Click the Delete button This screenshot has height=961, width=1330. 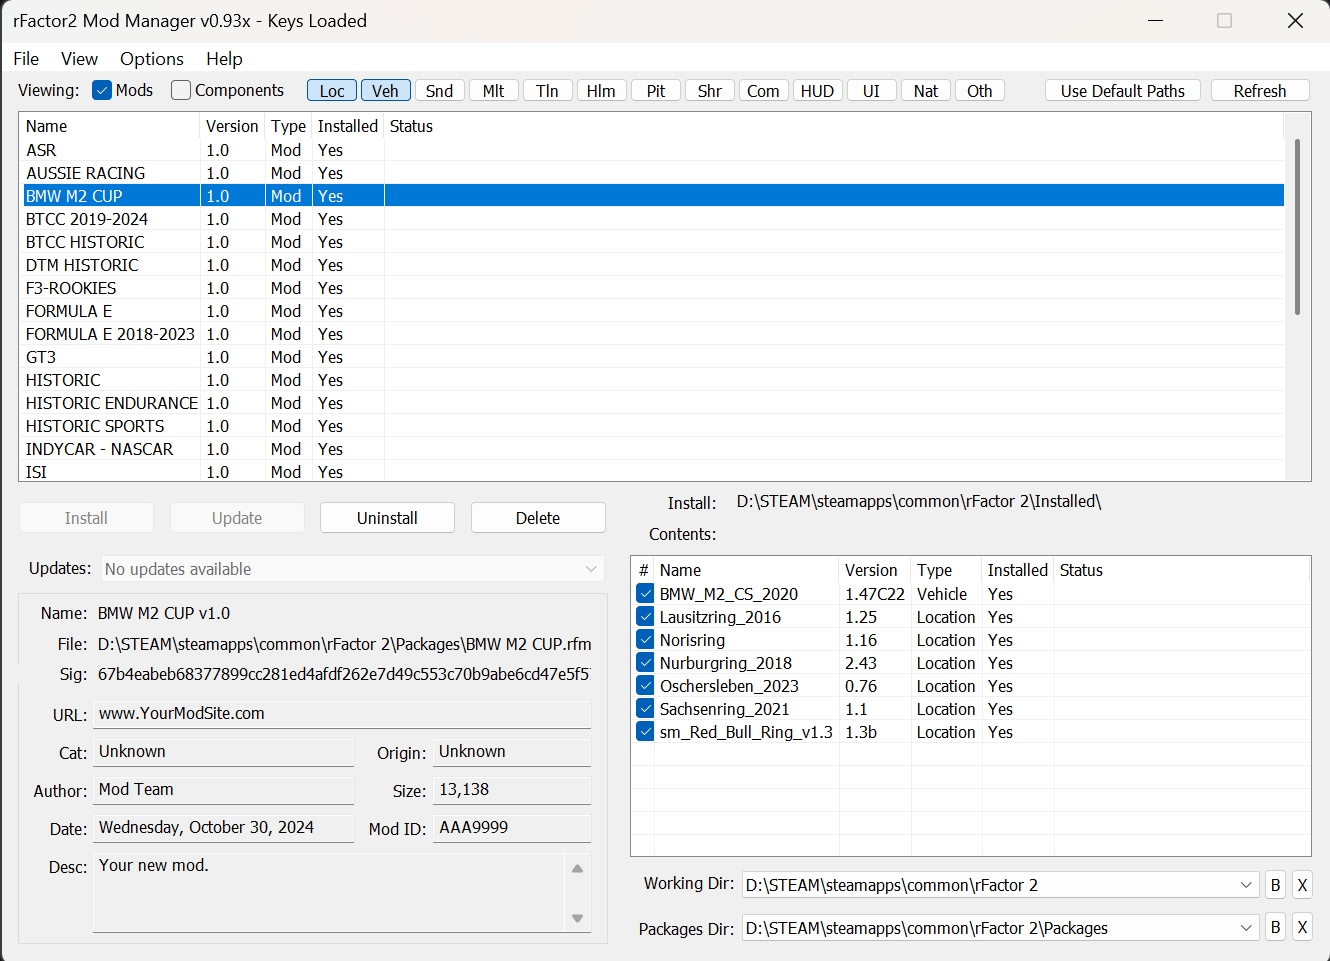pos(538,518)
